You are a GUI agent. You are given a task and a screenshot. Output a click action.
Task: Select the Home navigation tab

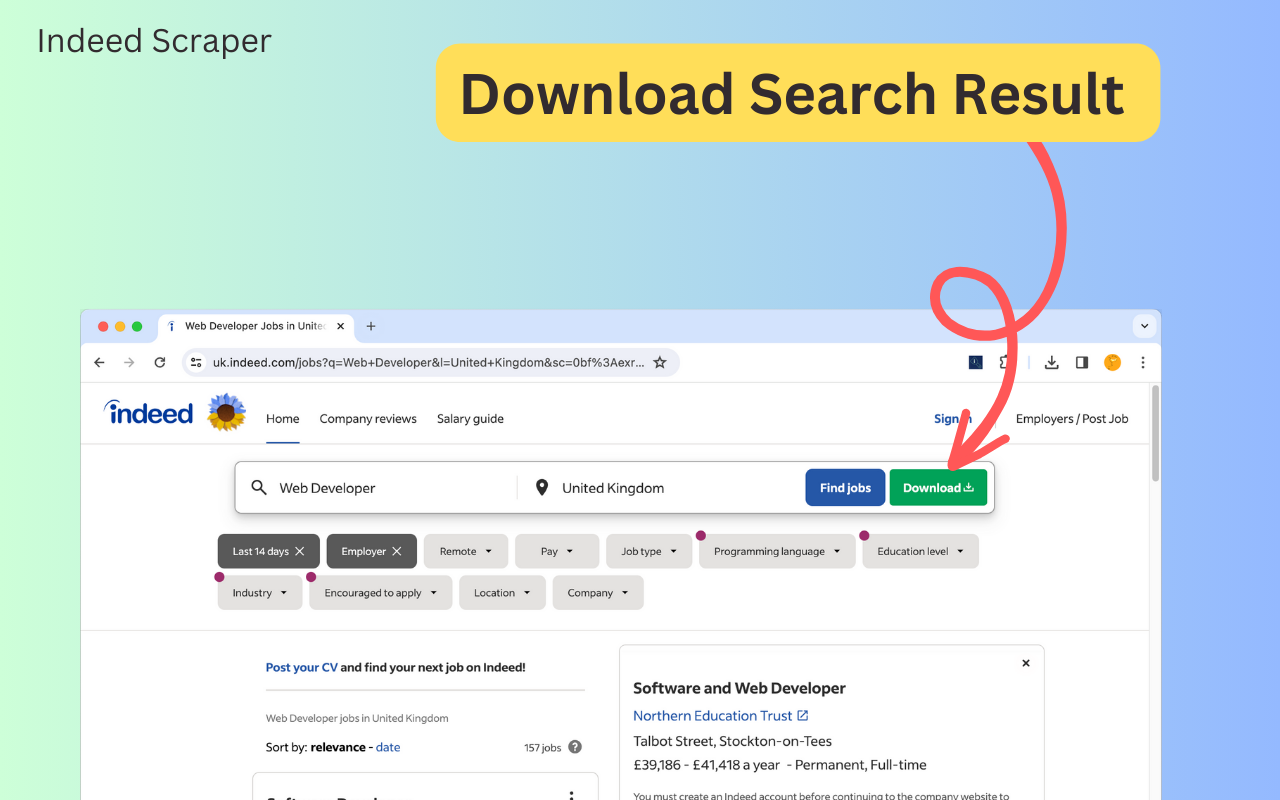coord(283,419)
